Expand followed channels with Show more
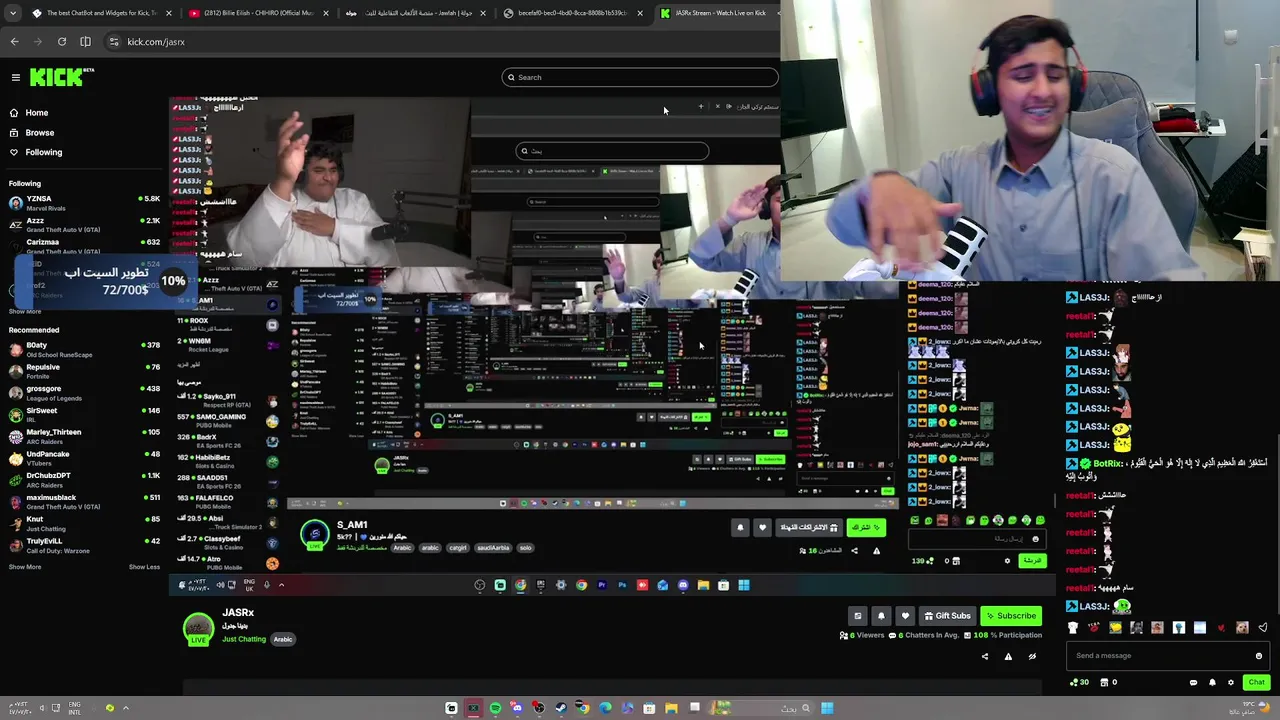The width and height of the screenshot is (1280, 720). pyautogui.click(x=25, y=311)
